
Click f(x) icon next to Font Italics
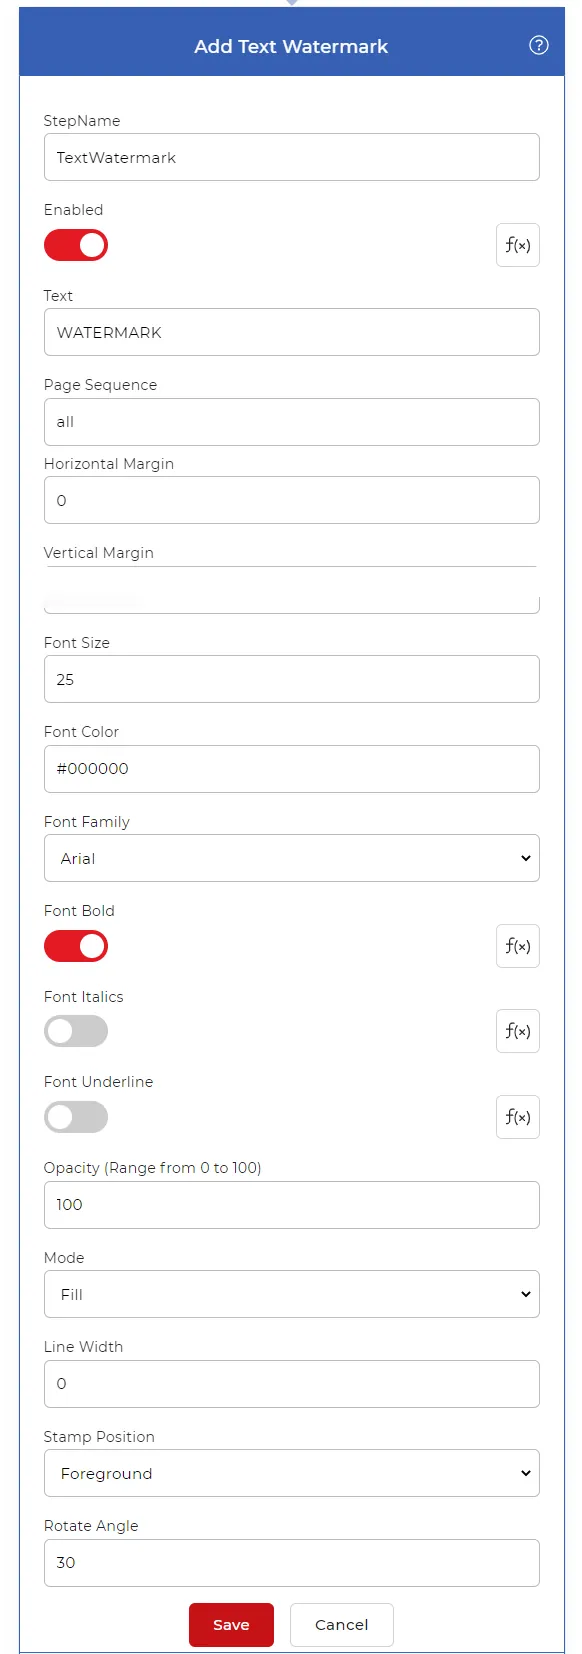(518, 1031)
